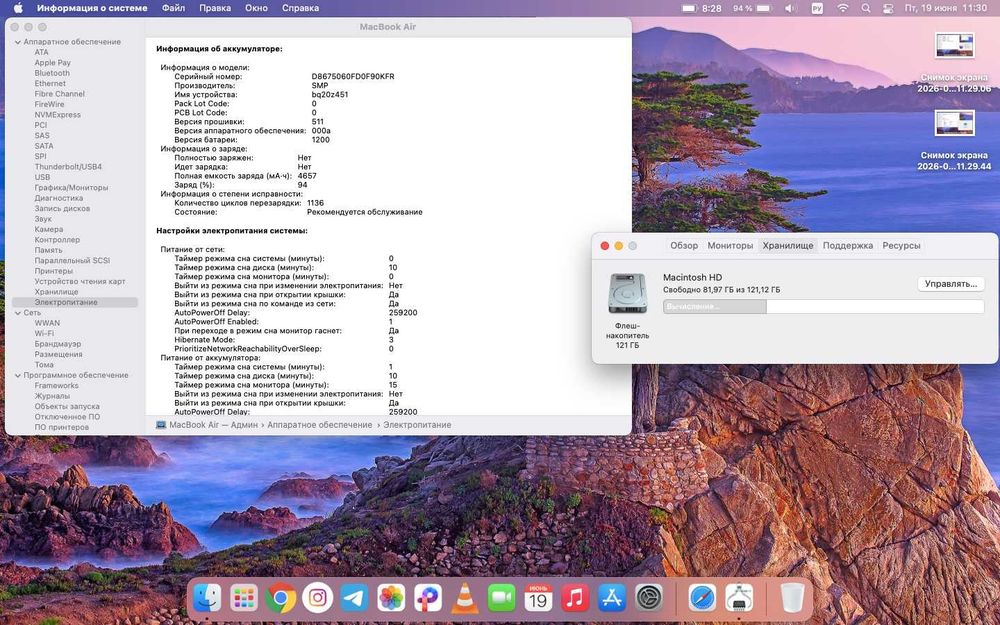The image size is (1000, 625).
Task: Click the storage usage progress bar
Action: [x=823, y=307]
